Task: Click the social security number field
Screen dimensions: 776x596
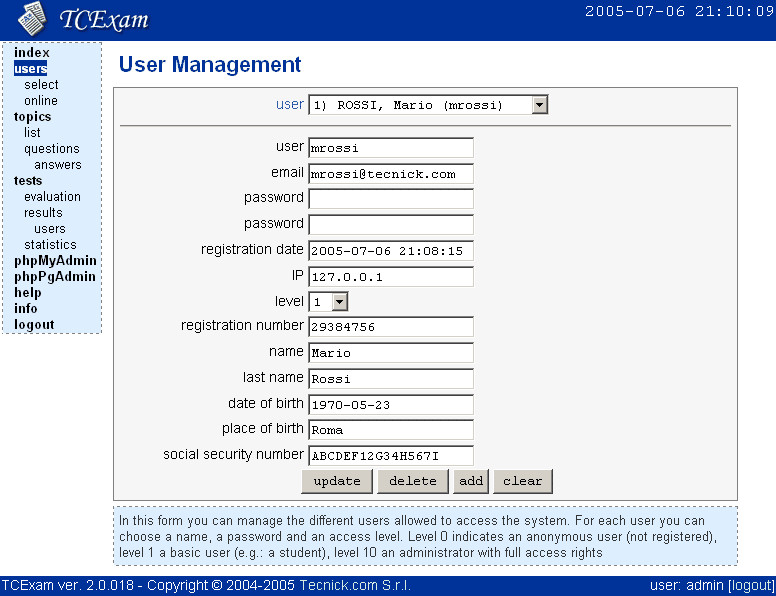Action: click(390, 456)
